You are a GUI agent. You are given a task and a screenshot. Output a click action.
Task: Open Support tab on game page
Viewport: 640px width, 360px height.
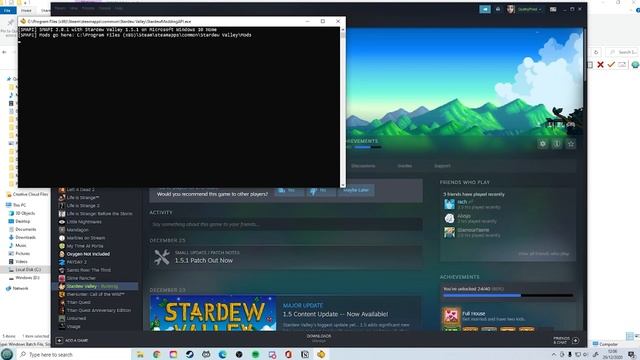coord(442,166)
